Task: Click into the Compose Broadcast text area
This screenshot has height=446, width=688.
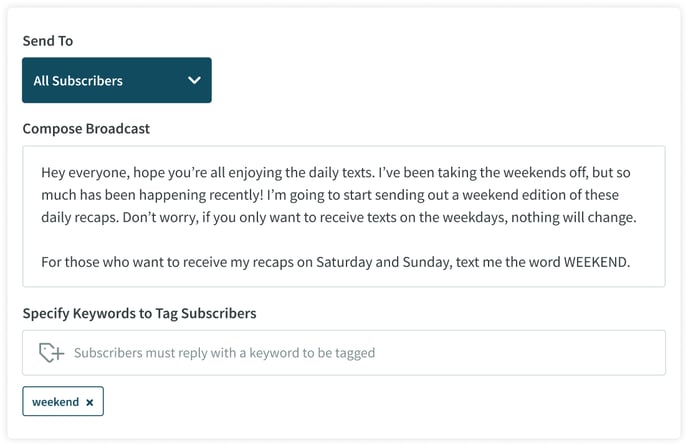Action: pos(344,216)
